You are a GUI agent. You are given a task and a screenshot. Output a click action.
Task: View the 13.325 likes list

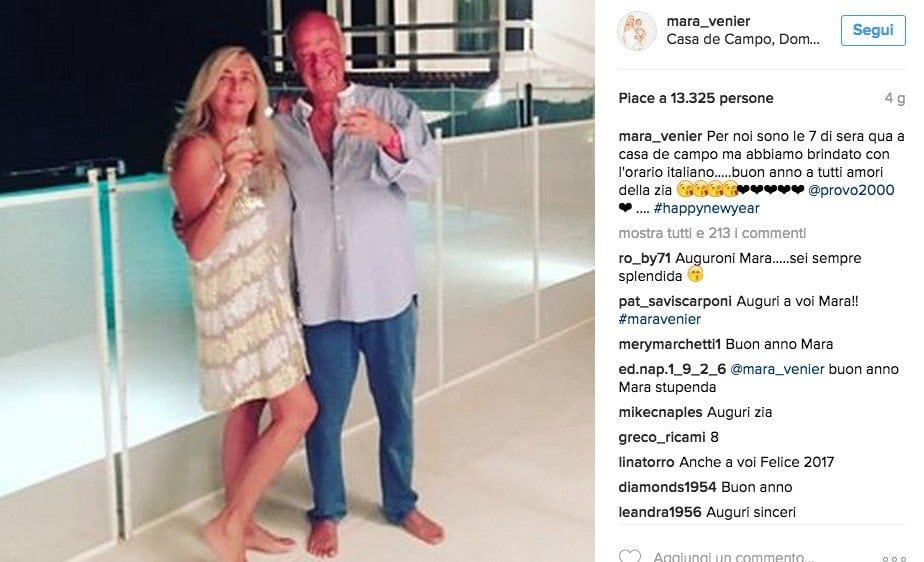pyautogui.click(x=695, y=98)
